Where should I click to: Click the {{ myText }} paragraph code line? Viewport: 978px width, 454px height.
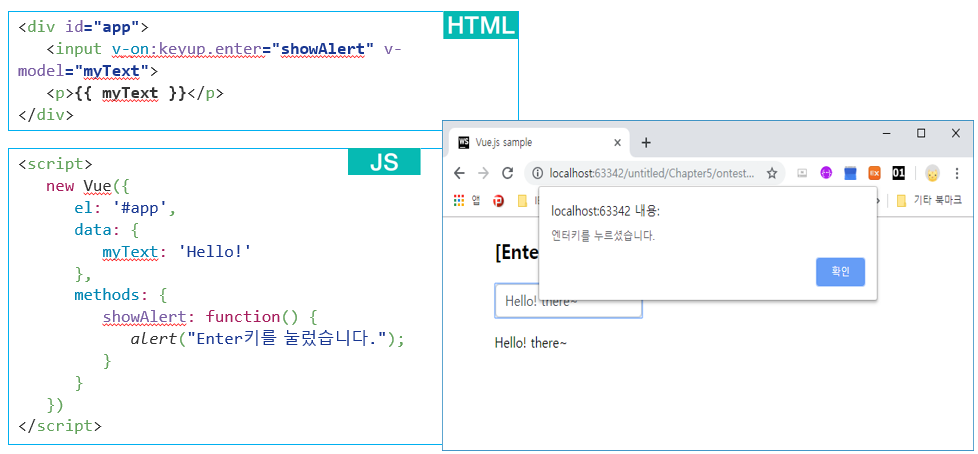coord(135,94)
